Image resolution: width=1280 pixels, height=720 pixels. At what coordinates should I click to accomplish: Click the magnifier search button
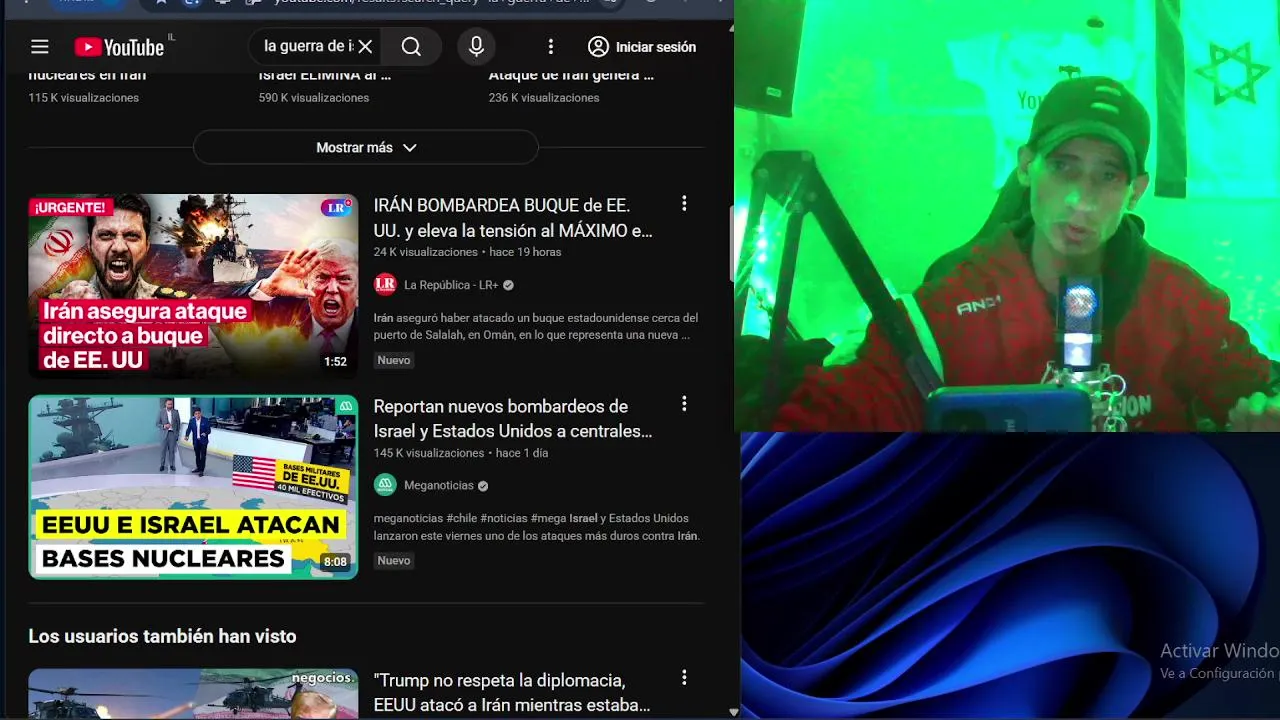pyautogui.click(x=411, y=47)
